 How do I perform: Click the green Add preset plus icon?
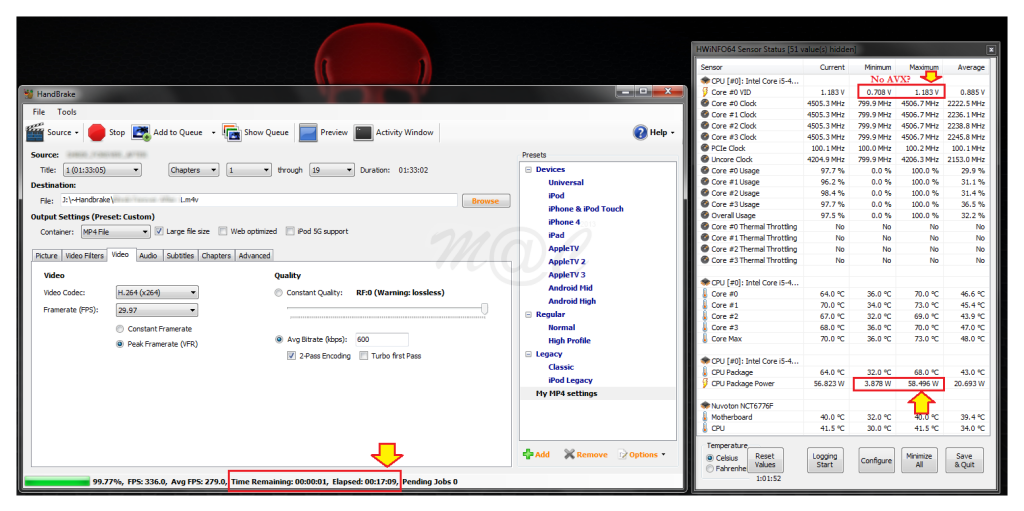528,454
